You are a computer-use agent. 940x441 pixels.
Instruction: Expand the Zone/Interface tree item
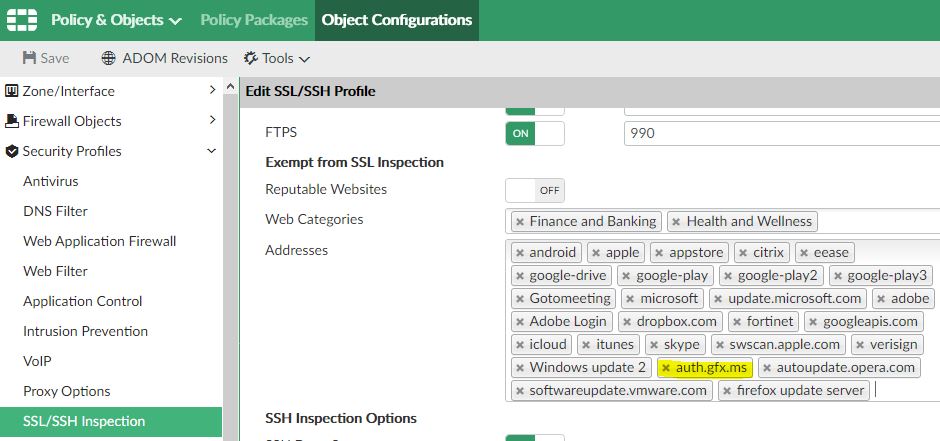click(212, 91)
